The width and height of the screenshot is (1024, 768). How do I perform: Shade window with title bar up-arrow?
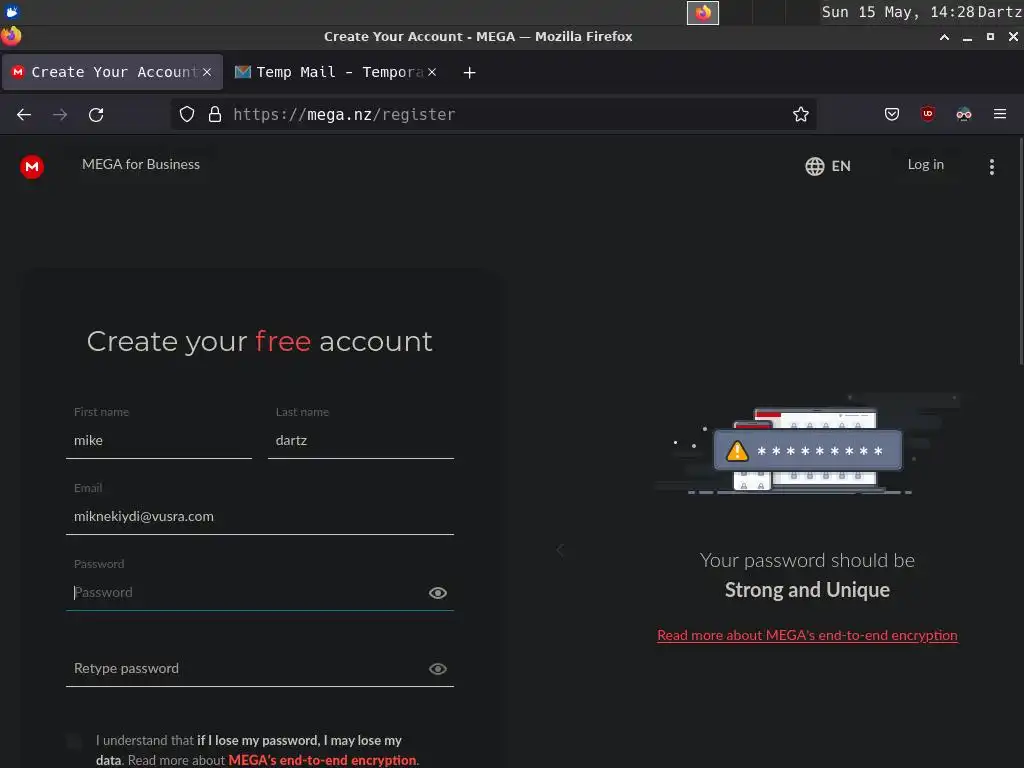click(x=944, y=37)
